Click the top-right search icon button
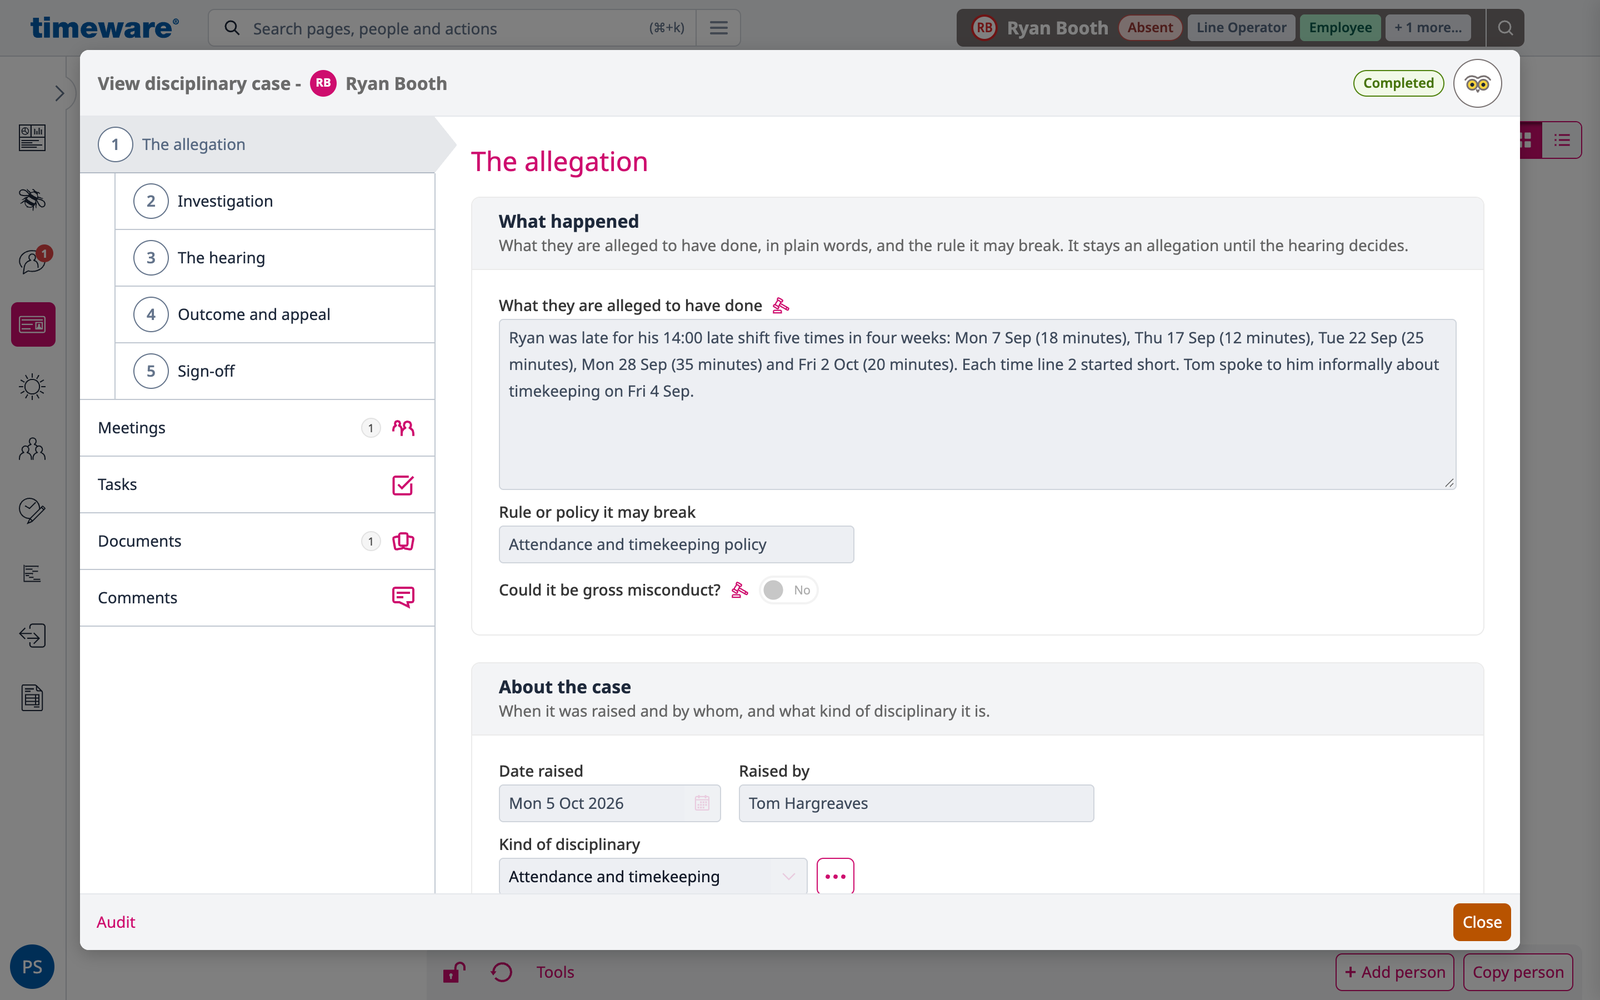The image size is (1600, 1000). tap(1505, 28)
